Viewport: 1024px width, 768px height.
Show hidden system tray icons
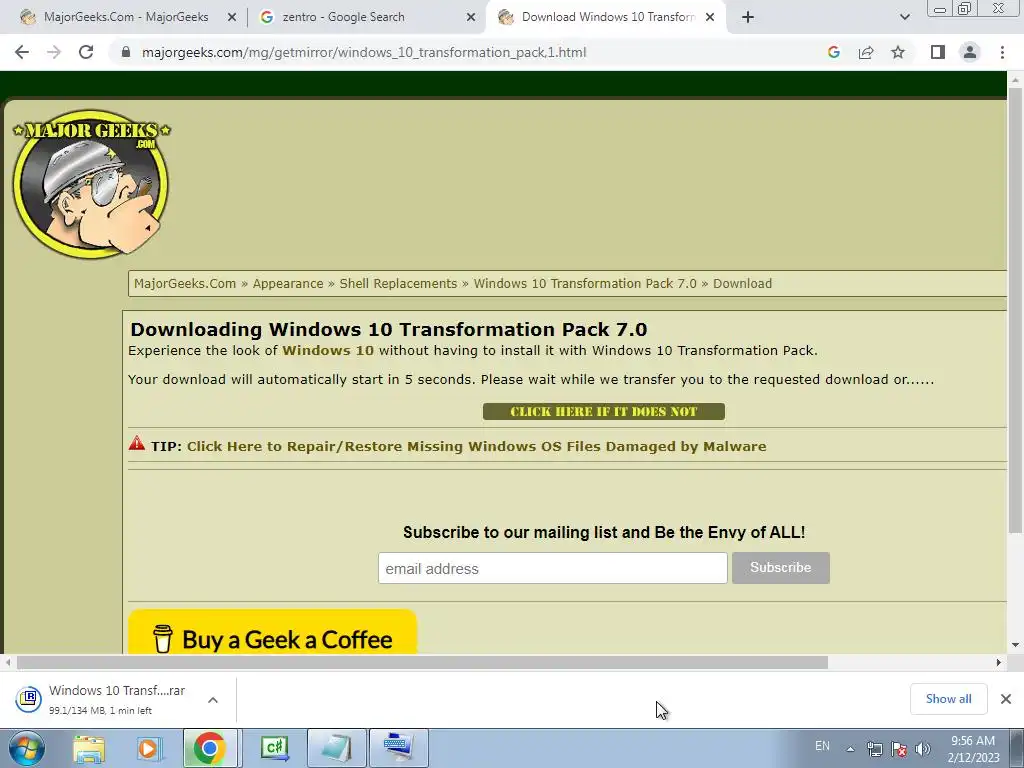(x=850, y=749)
